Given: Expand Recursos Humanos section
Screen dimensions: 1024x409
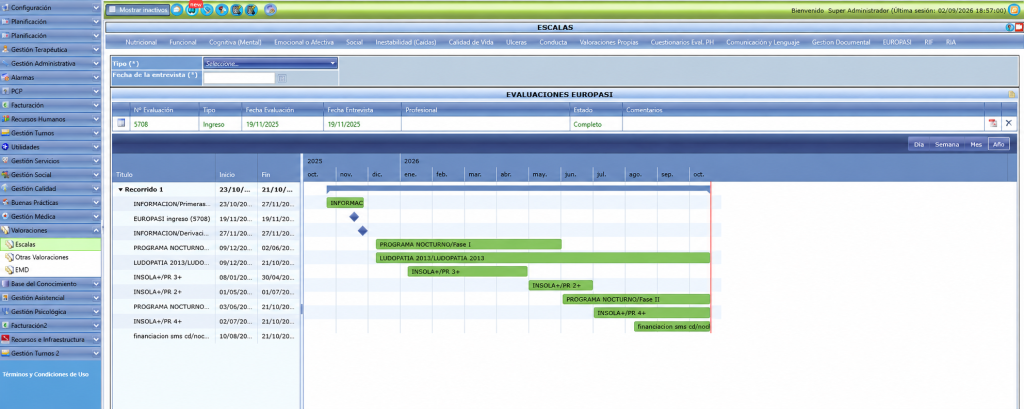Looking at the screenshot, I should coord(51,119).
